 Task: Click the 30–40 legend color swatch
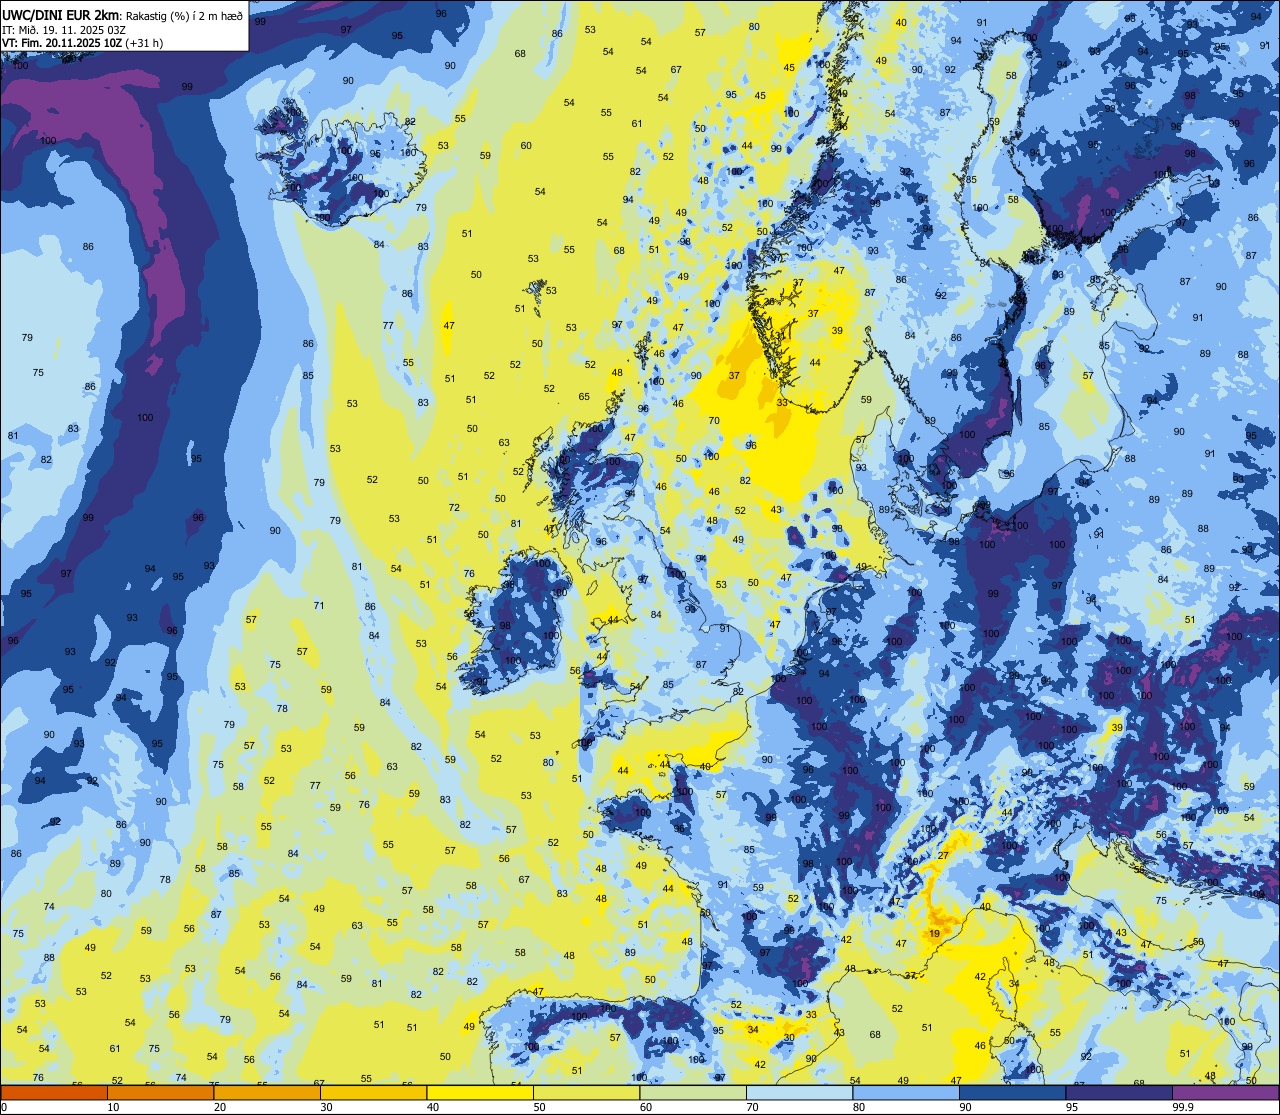(x=373, y=1092)
